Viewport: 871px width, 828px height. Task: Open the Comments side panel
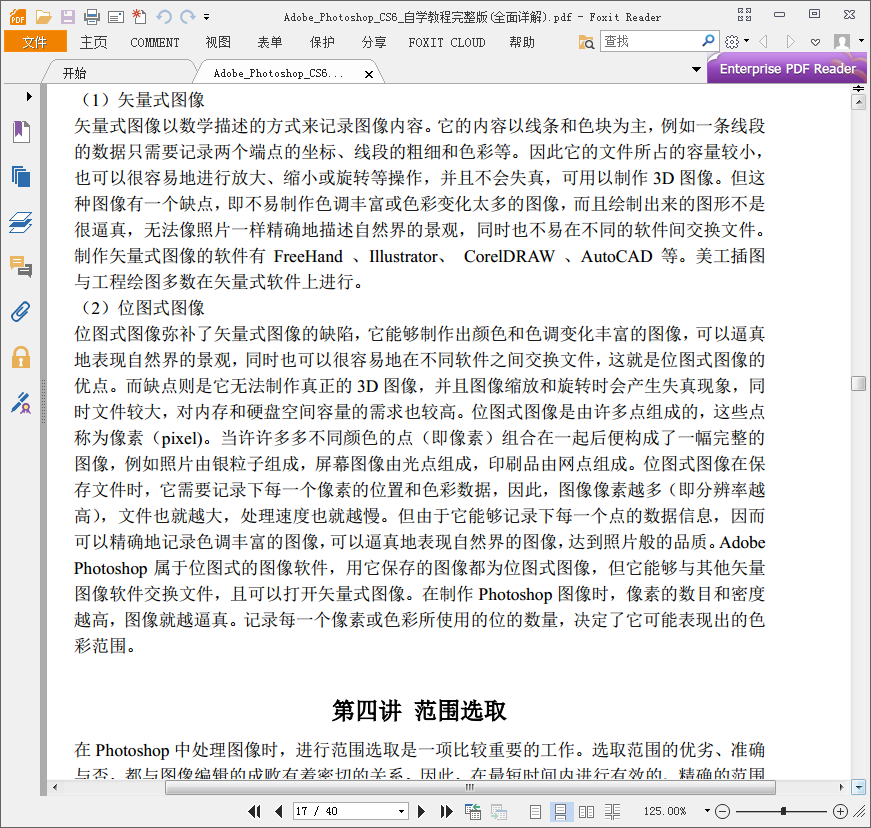tap(21, 267)
